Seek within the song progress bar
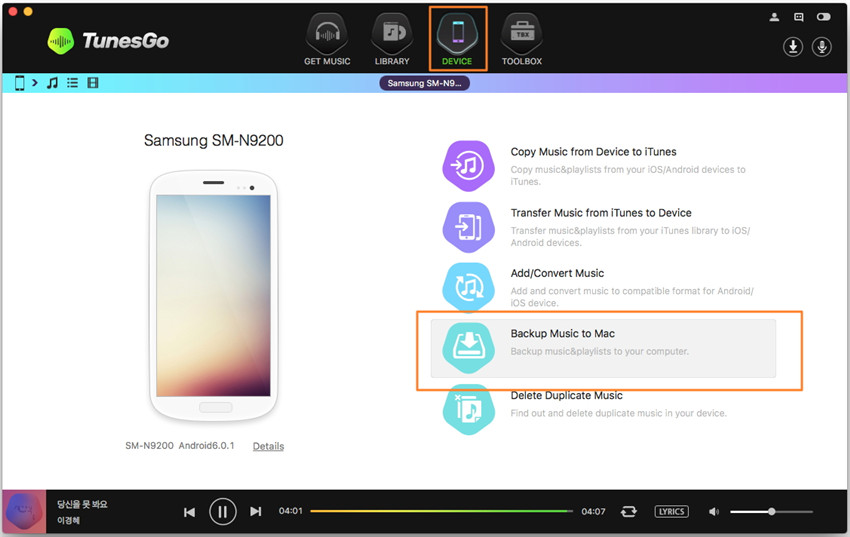 (441, 511)
